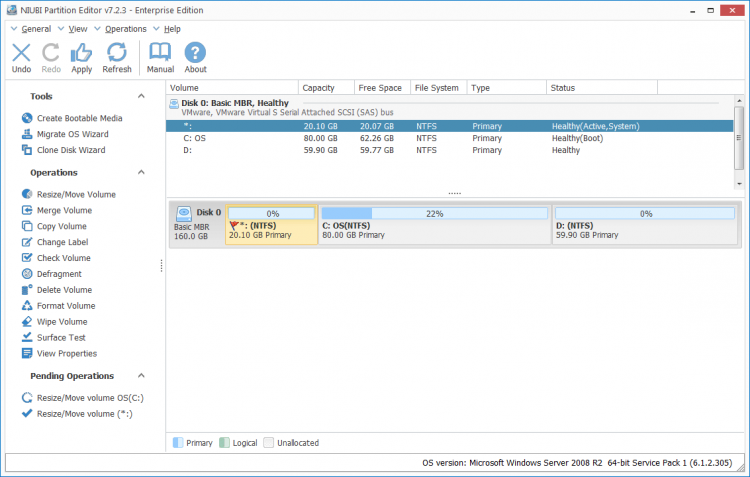Sort by the Capacity column header

327,88
